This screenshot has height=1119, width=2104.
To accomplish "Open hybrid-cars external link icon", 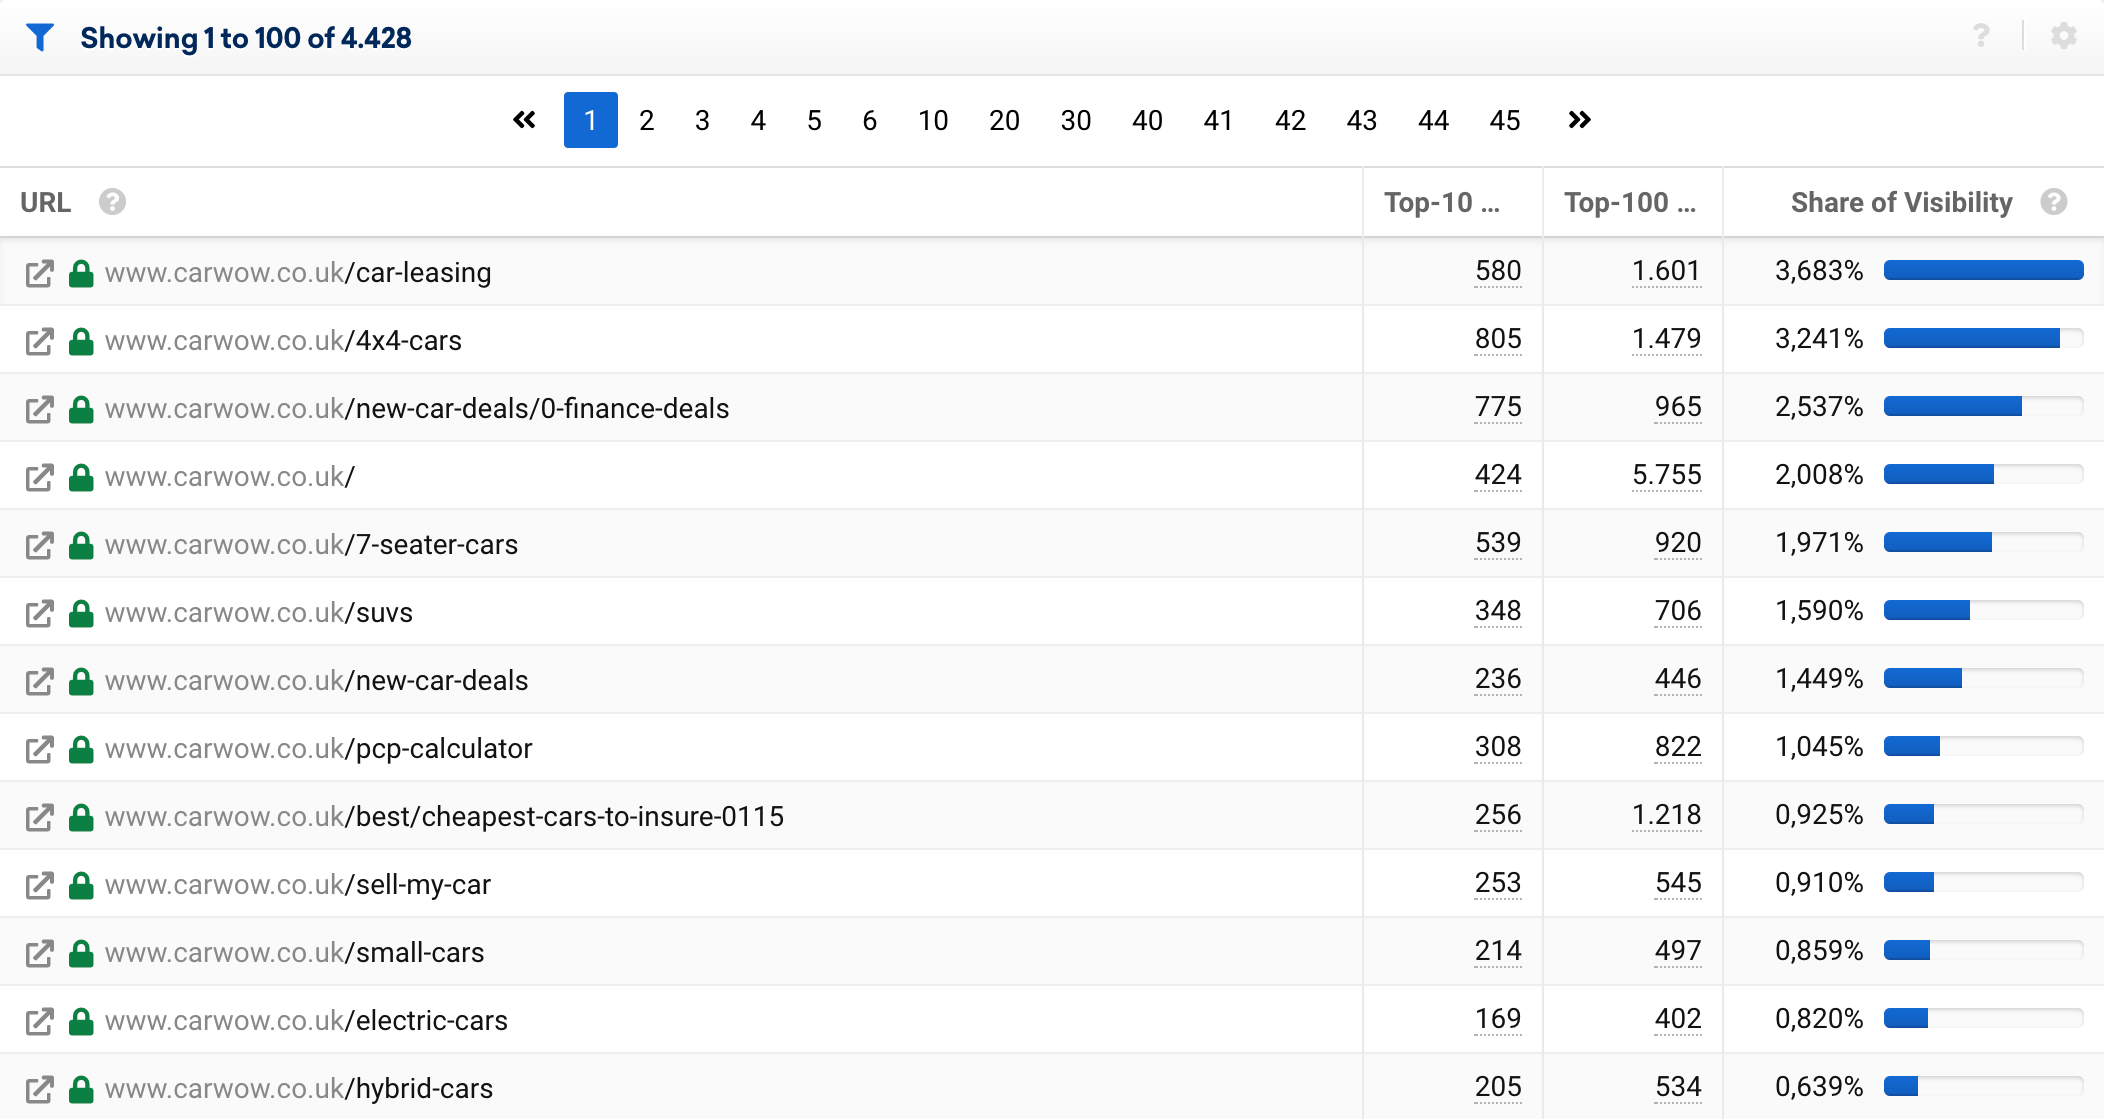I will pos(39,1089).
